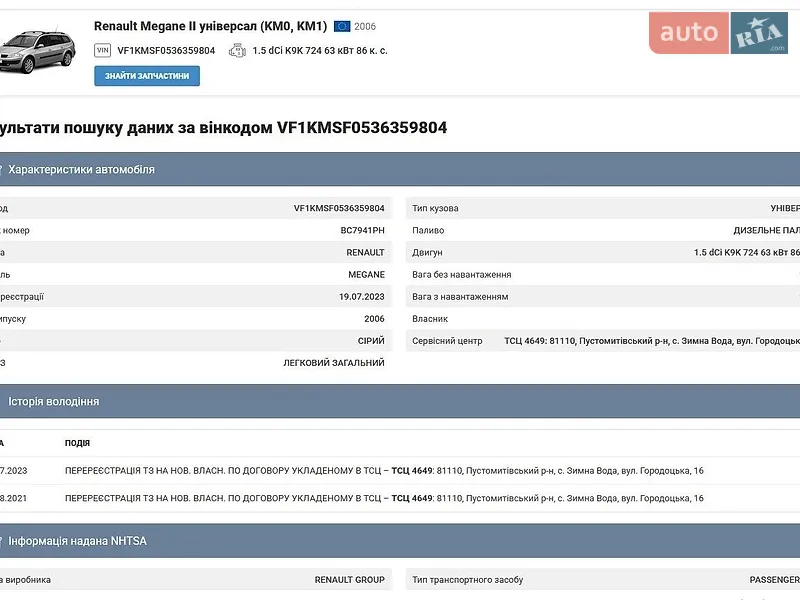Select the Історія володіння section header
800x600 pixels.
400,402
